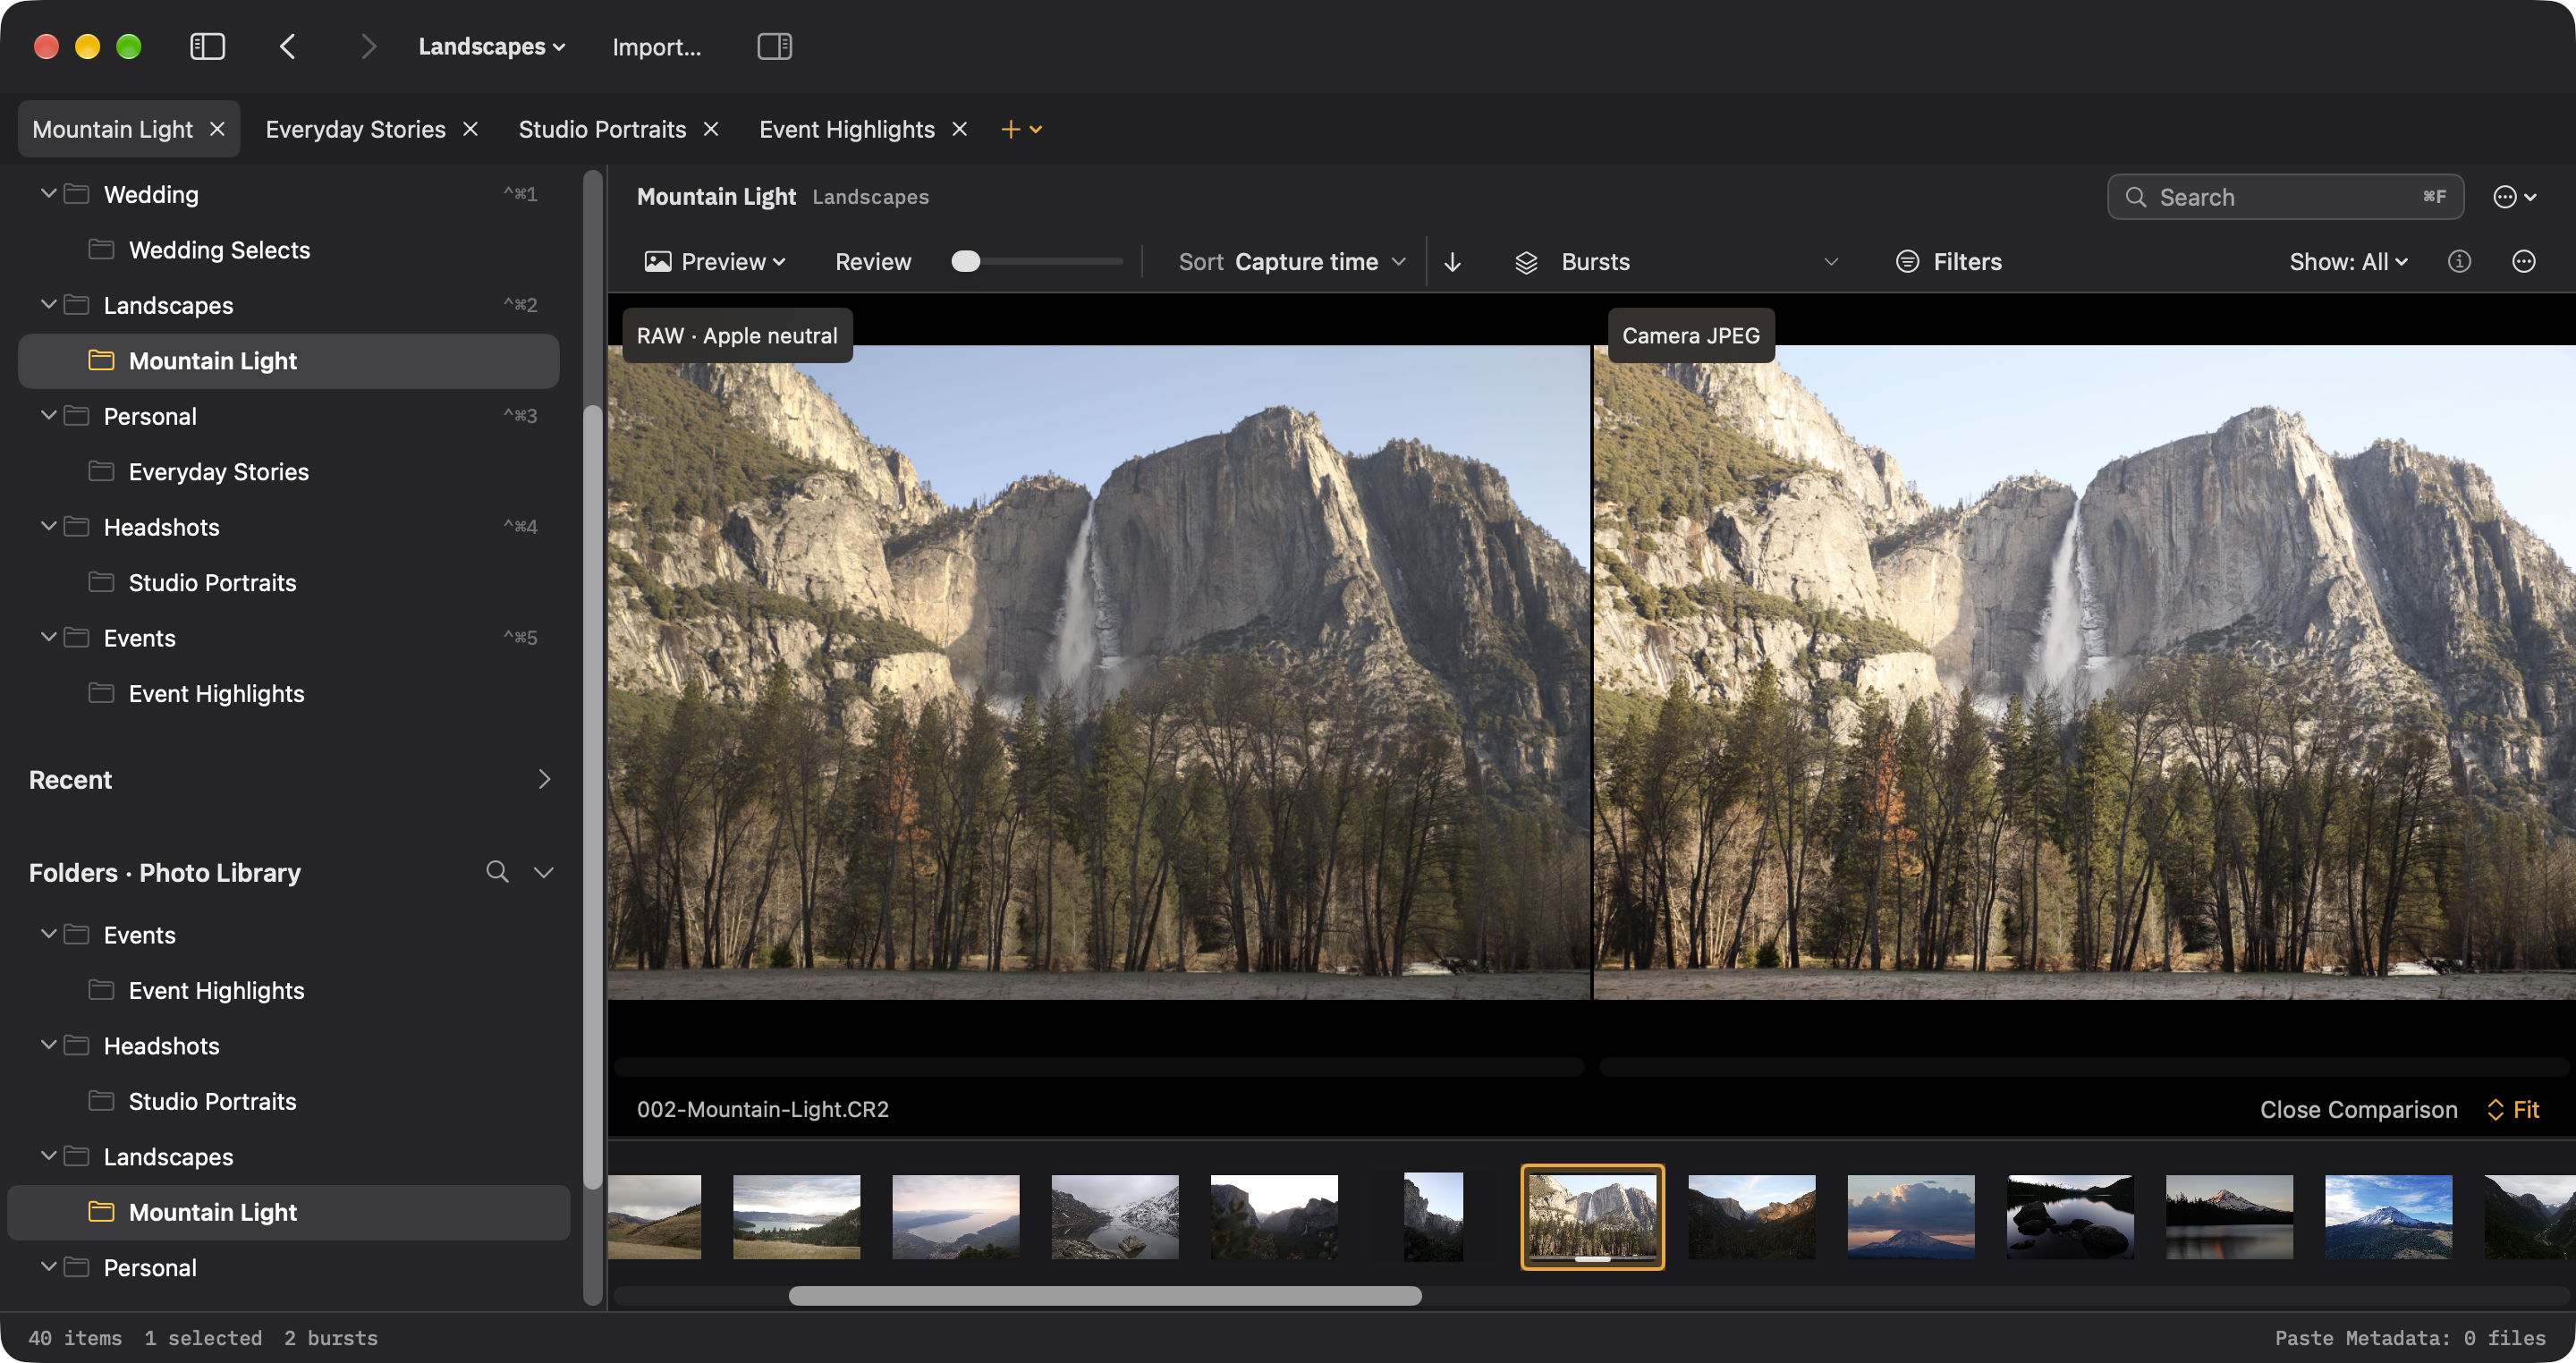Viewport: 2576px width, 1363px height.
Task: Collapse the Headshots folder in favorites
Action: click(x=48, y=526)
